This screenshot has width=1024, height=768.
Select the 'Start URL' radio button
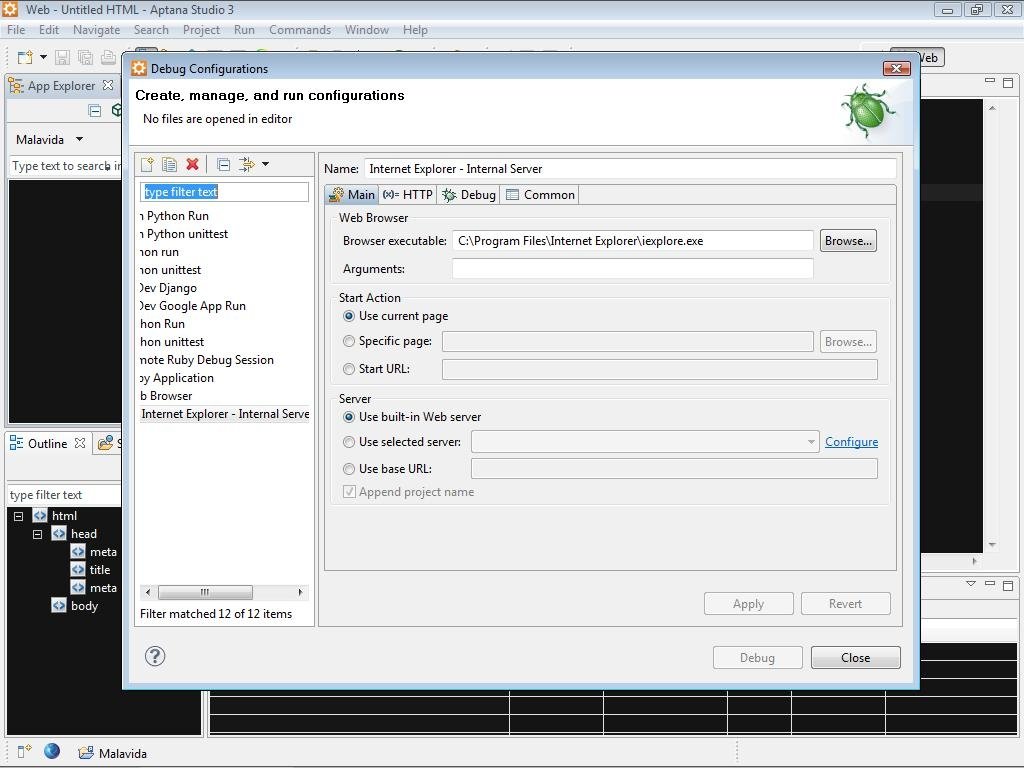[x=349, y=369]
